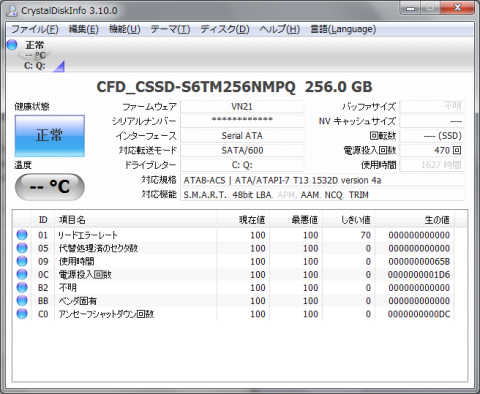
Task: Select the blue status orb for disk C: Q:
Action: [x=12, y=45]
